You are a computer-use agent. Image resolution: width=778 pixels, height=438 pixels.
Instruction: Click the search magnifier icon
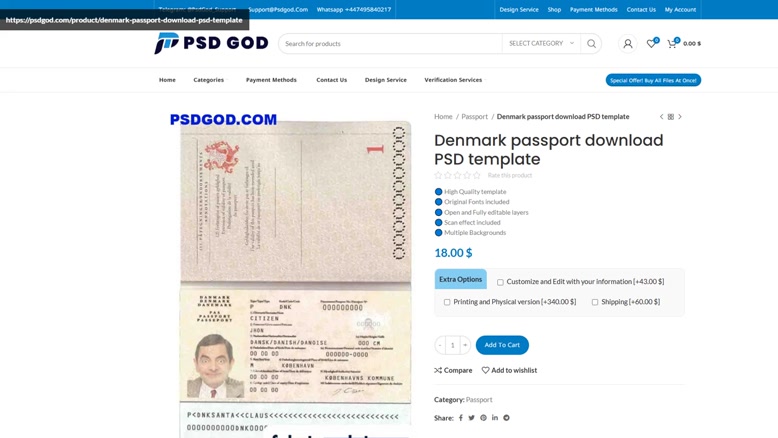pos(591,44)
